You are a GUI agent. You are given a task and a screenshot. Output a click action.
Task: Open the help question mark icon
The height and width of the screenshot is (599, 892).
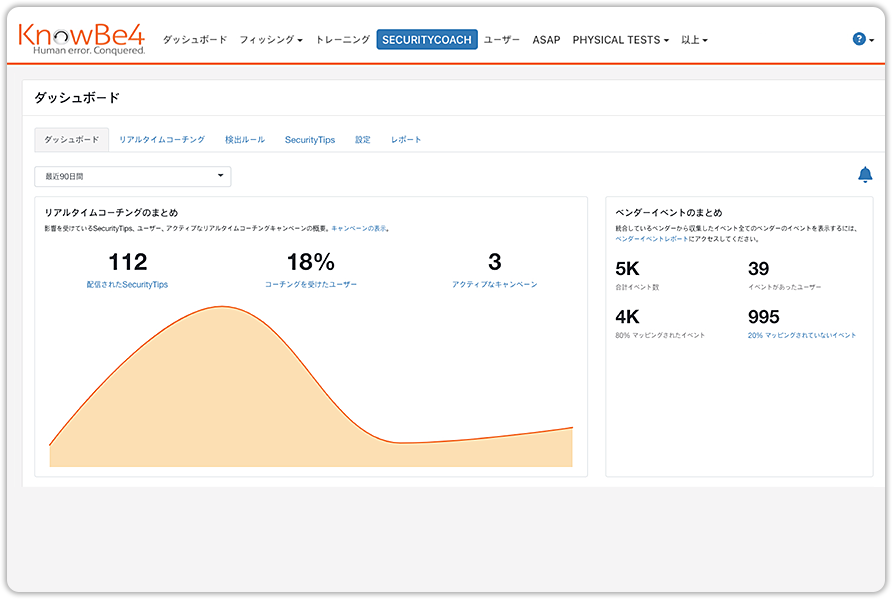[x=858, y=39]
